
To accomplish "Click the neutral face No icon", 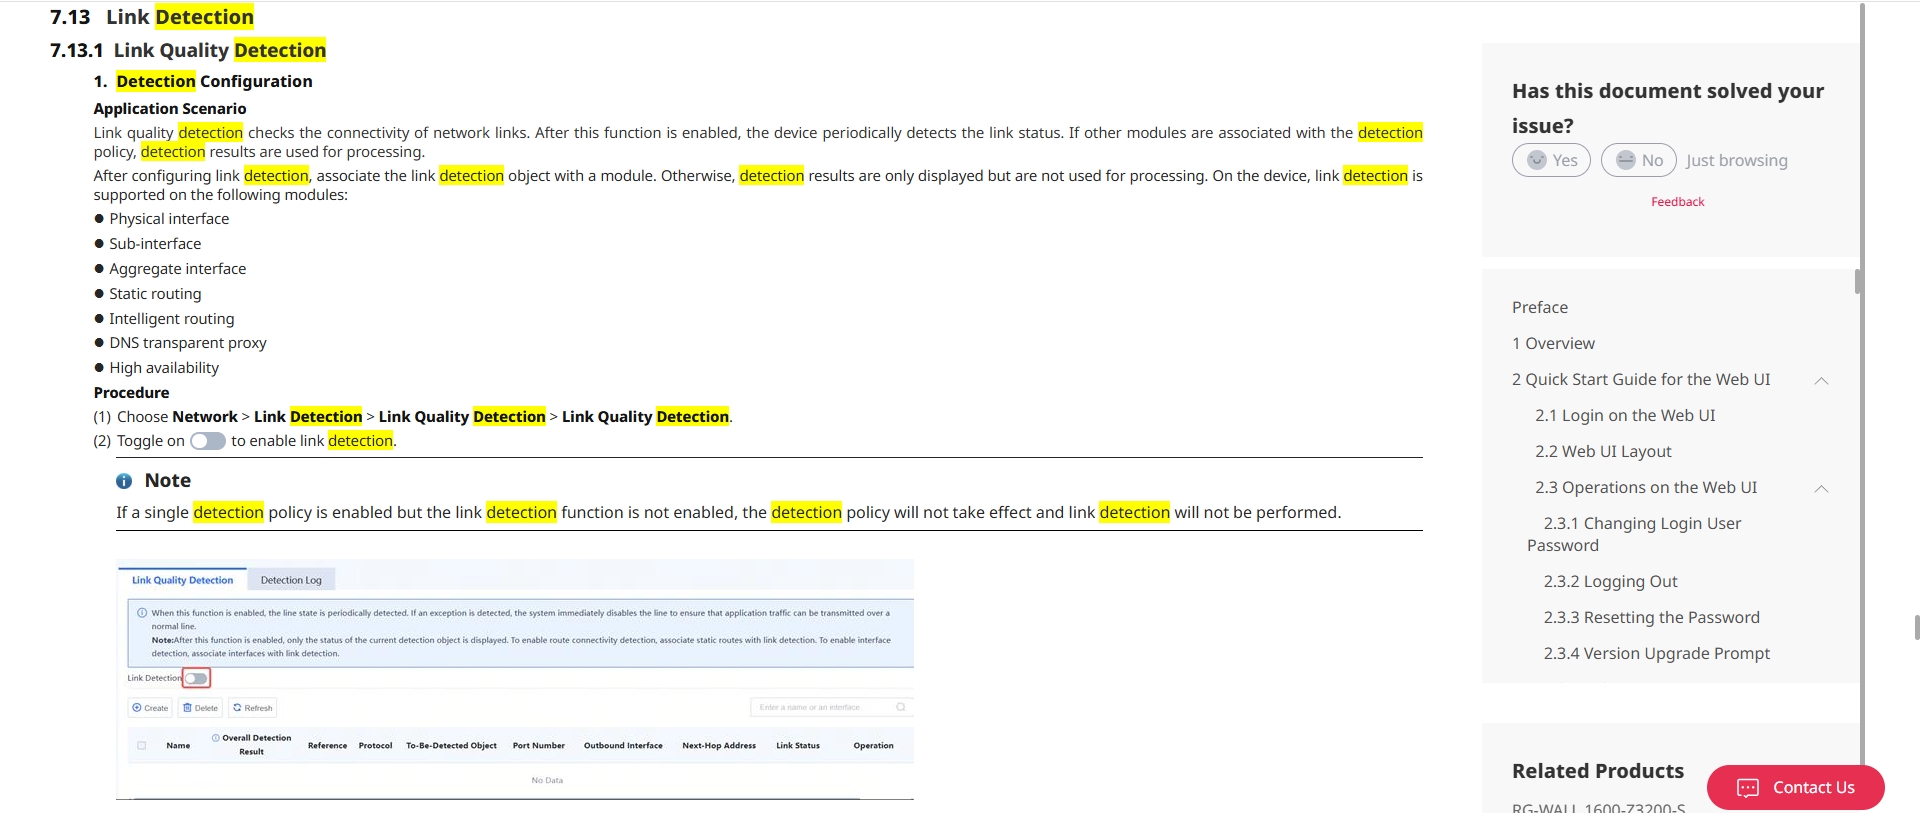I will [1626, 160].
